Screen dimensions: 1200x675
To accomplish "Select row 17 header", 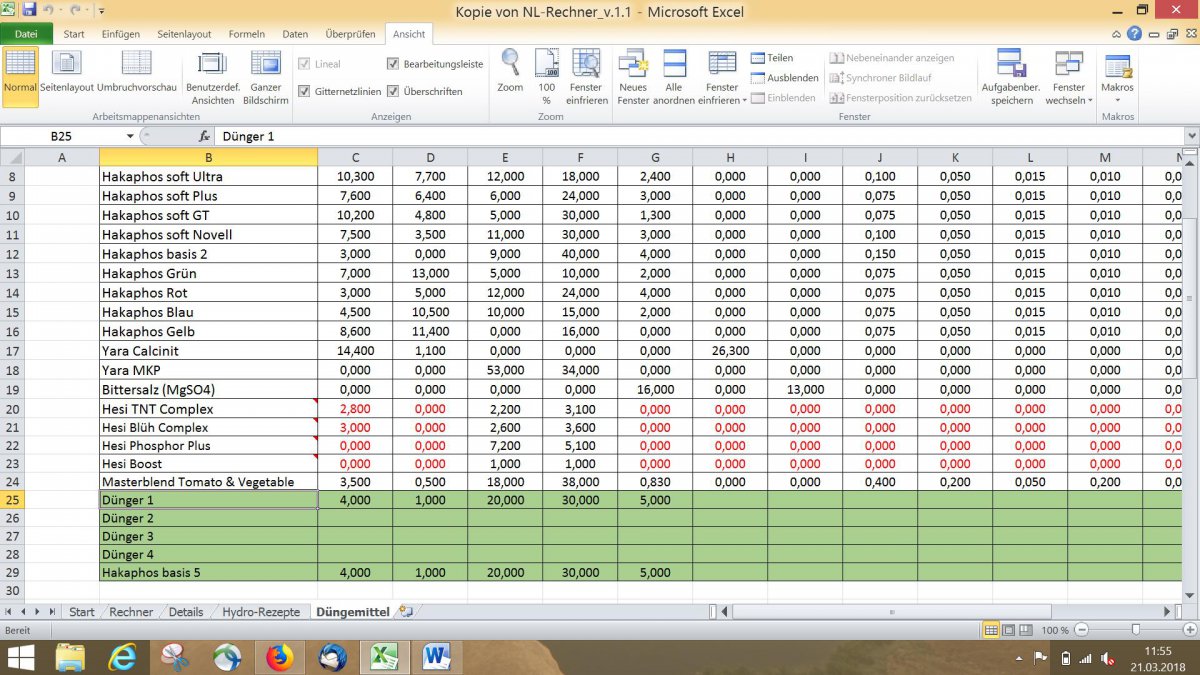I will (12, 351).
